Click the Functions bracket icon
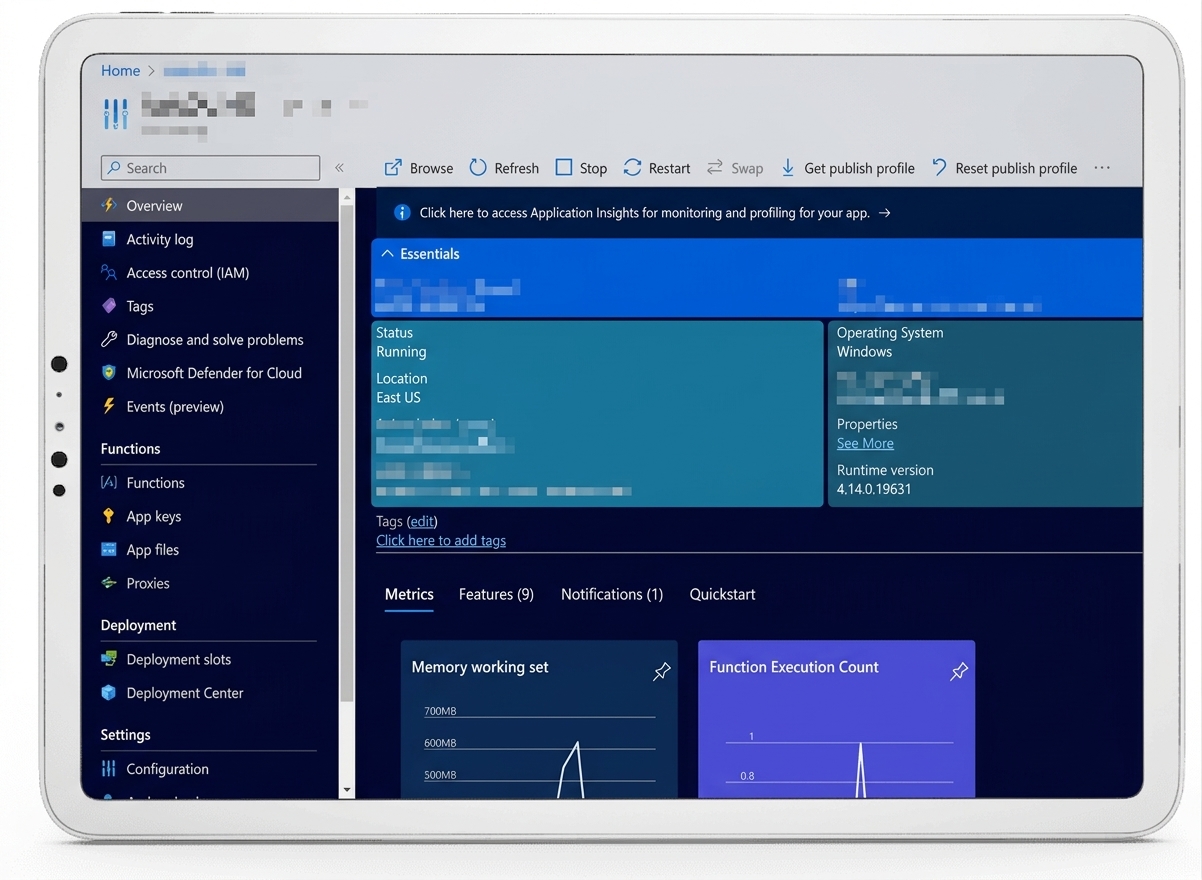Screen dimensions: 1202x880 point(109,482)
